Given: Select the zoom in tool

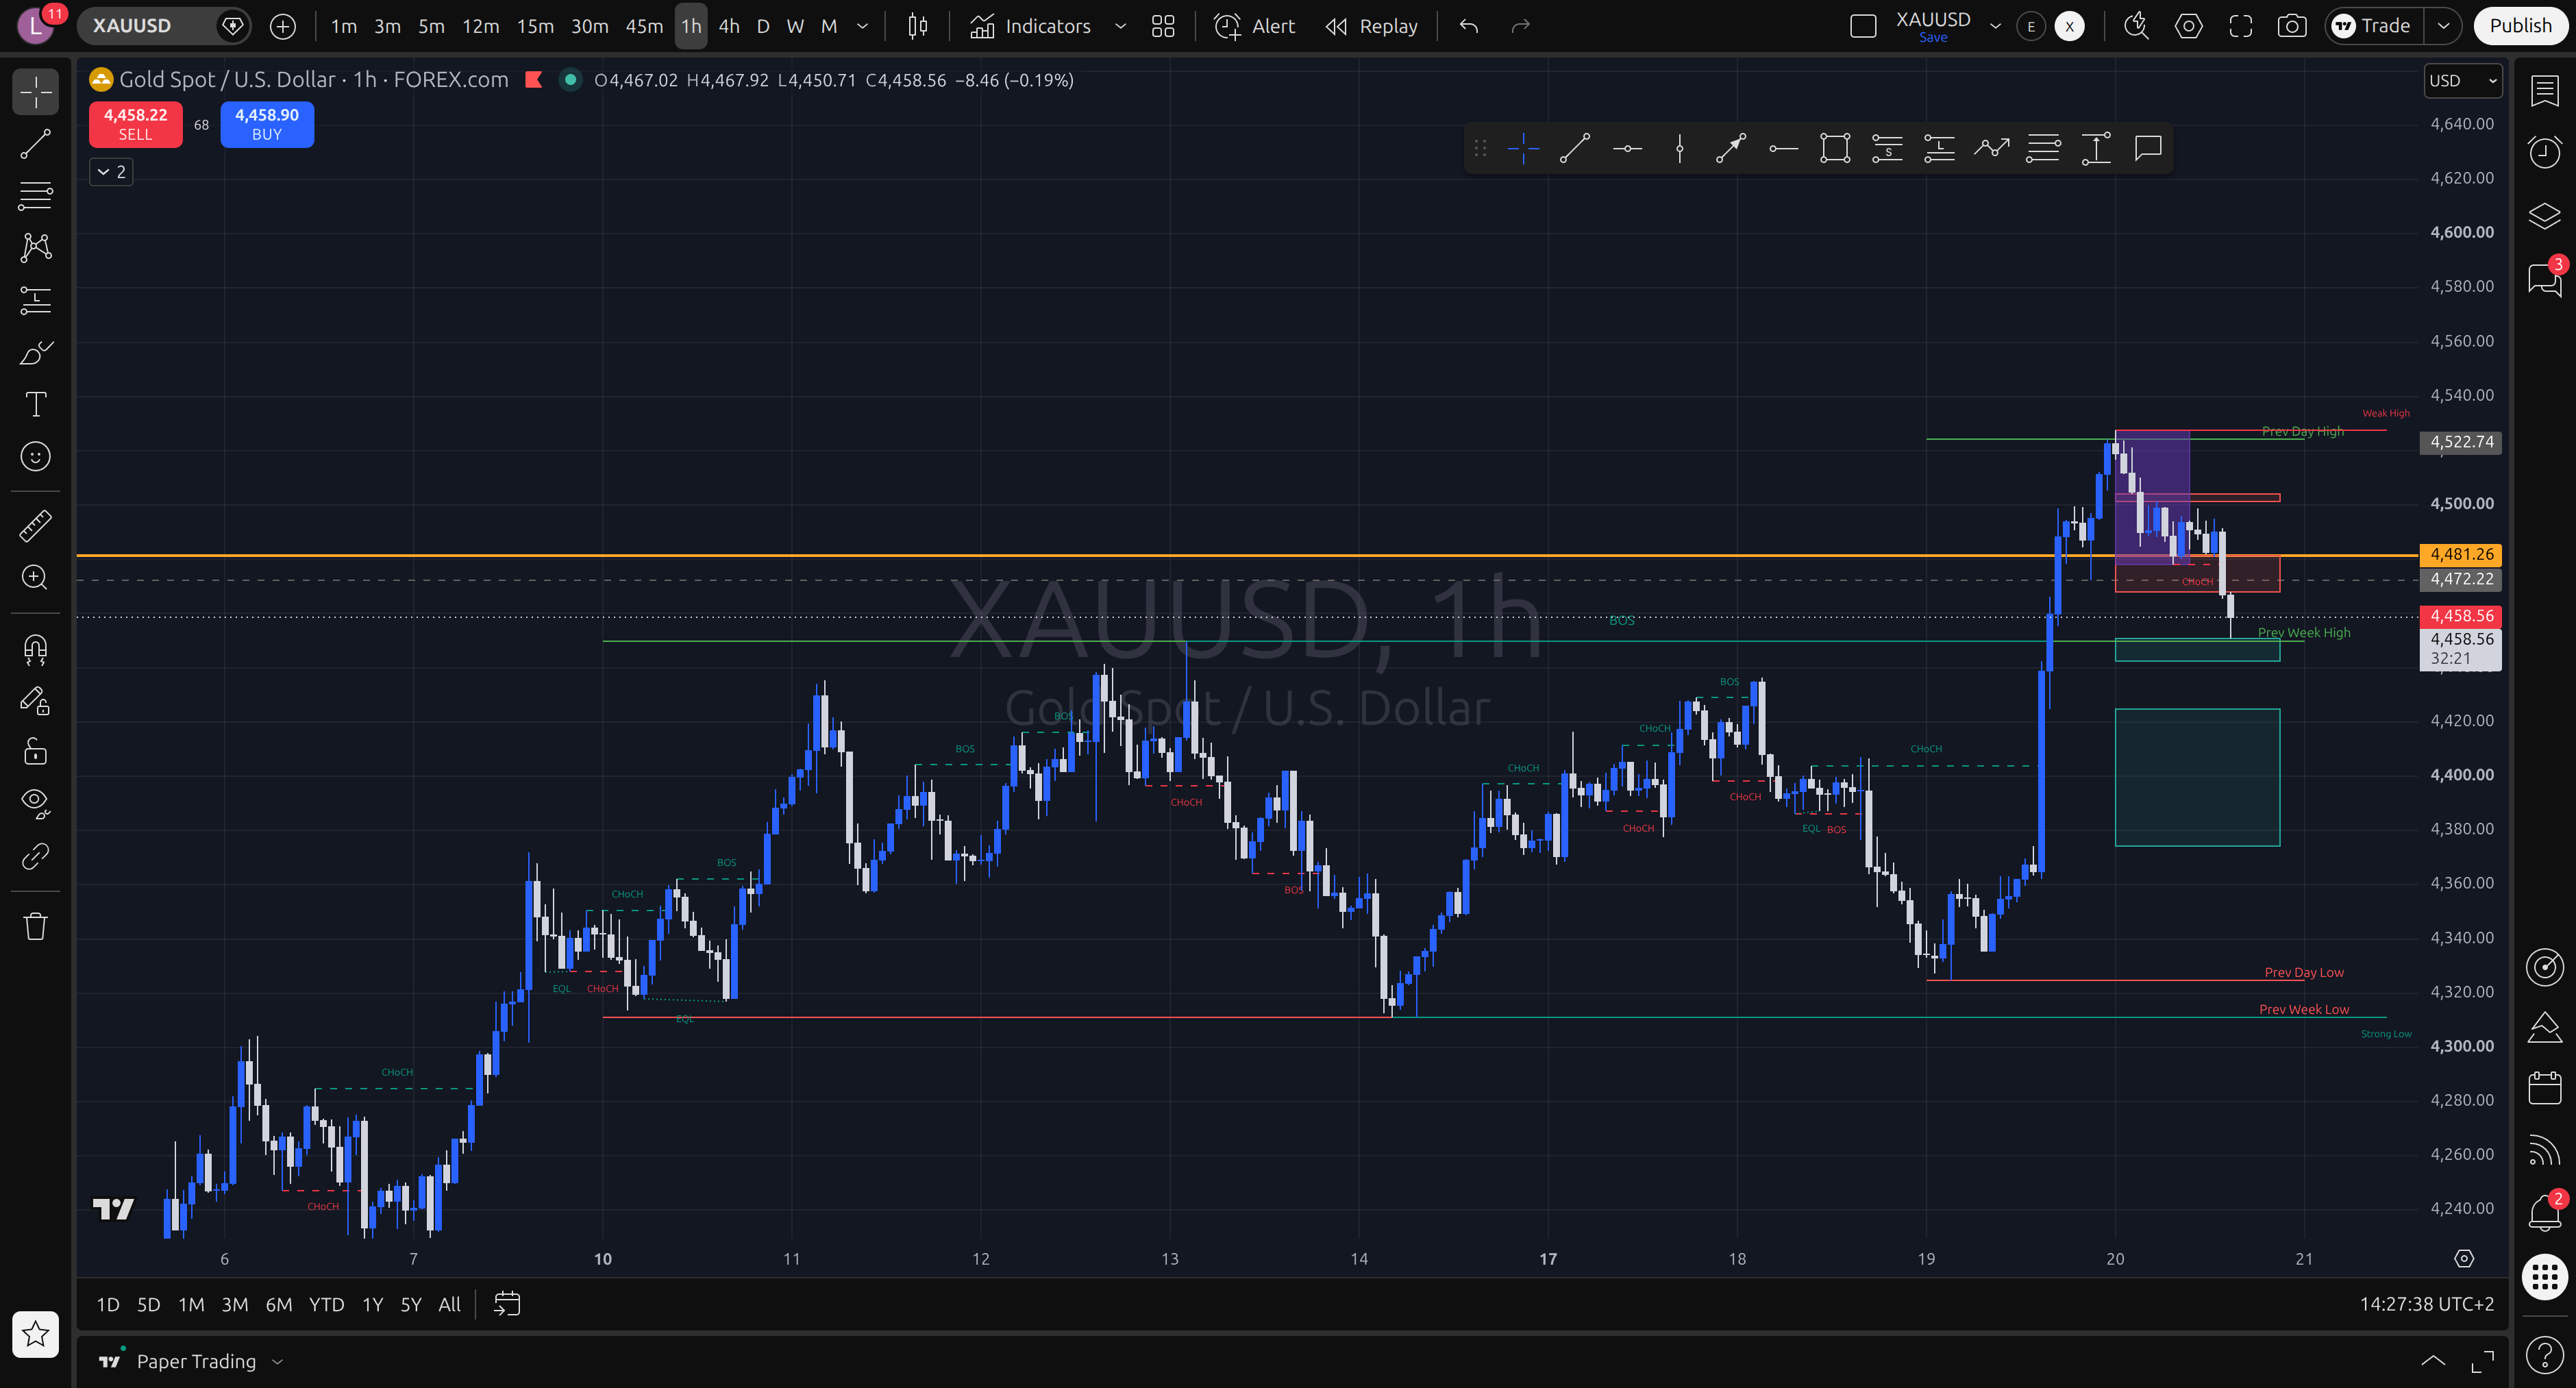Looking at the screenshot, I should pos(36,577).
